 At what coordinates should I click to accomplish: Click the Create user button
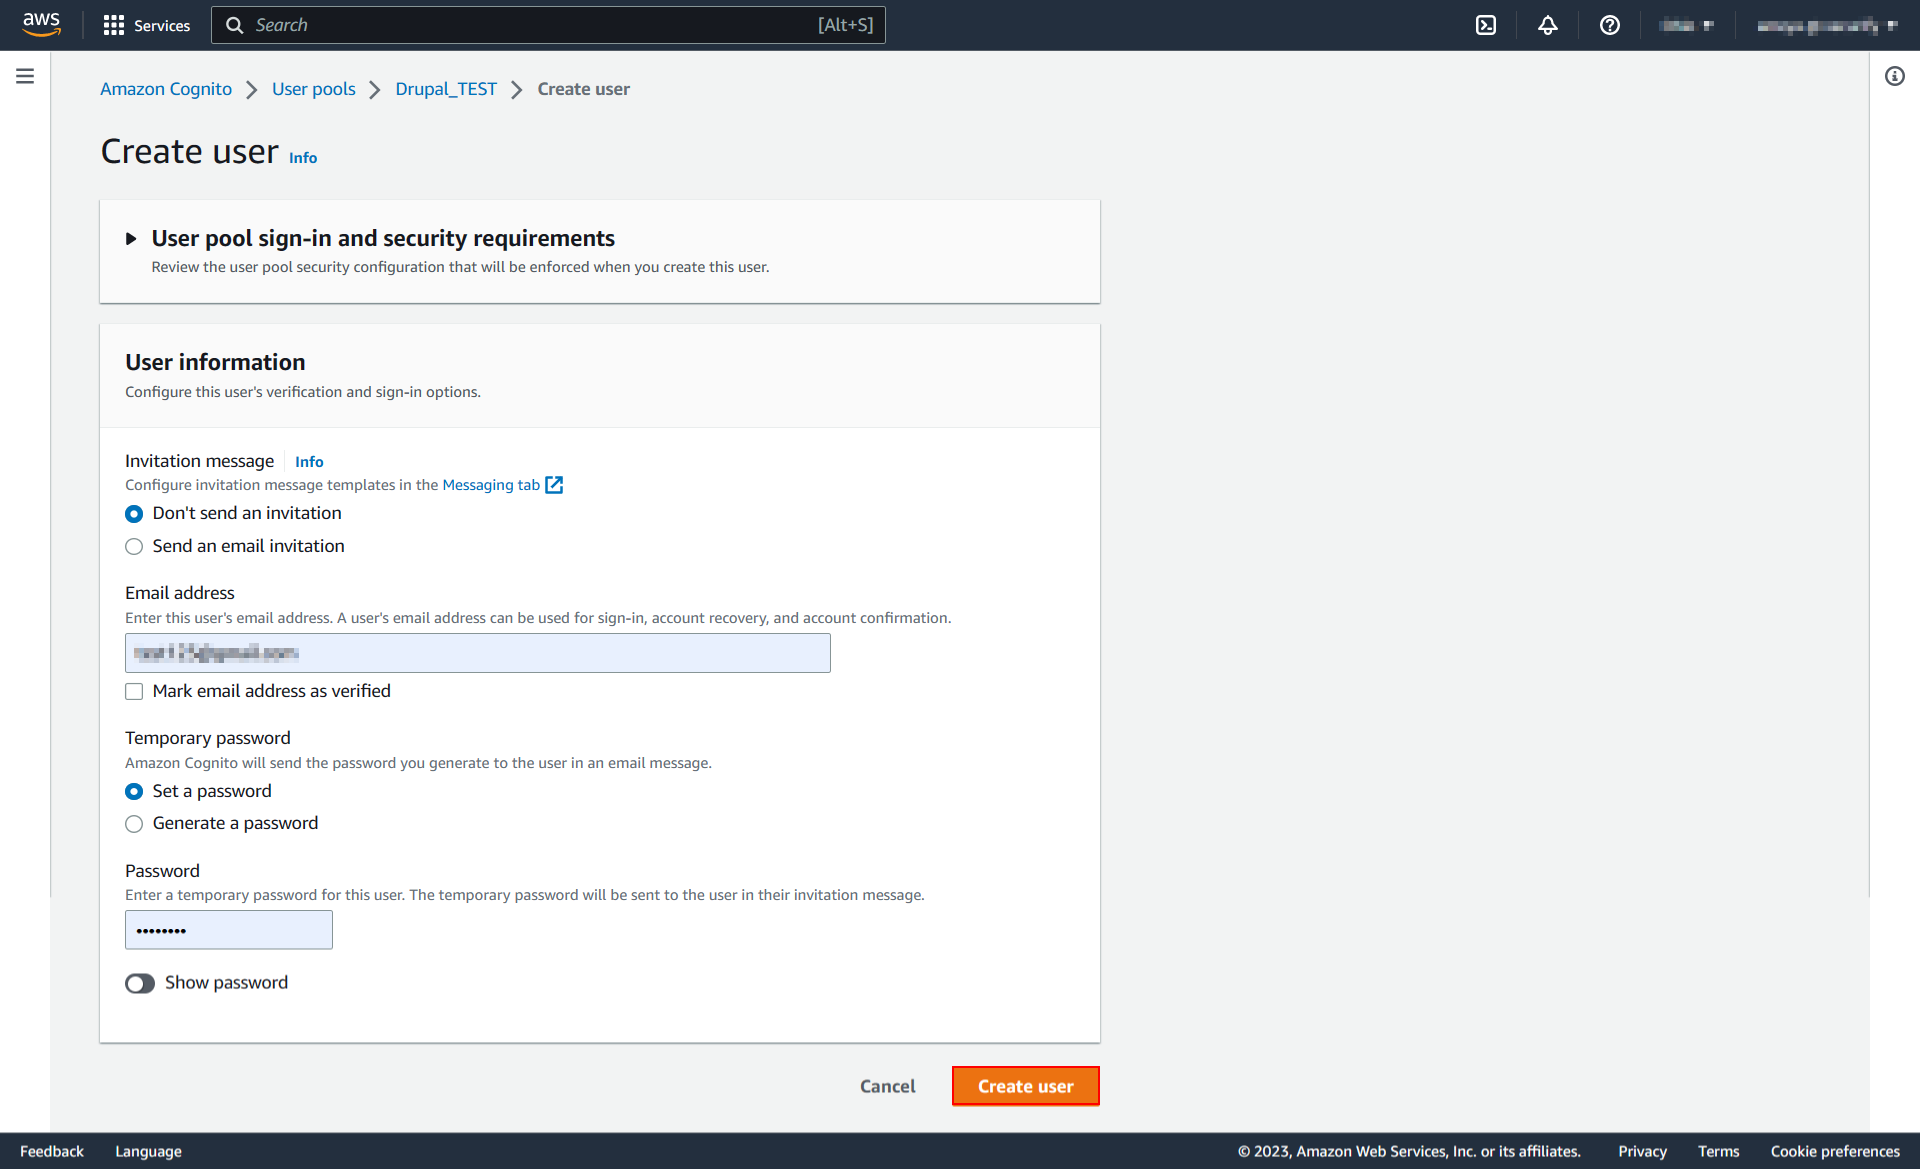click(x=1025, y=1086)
